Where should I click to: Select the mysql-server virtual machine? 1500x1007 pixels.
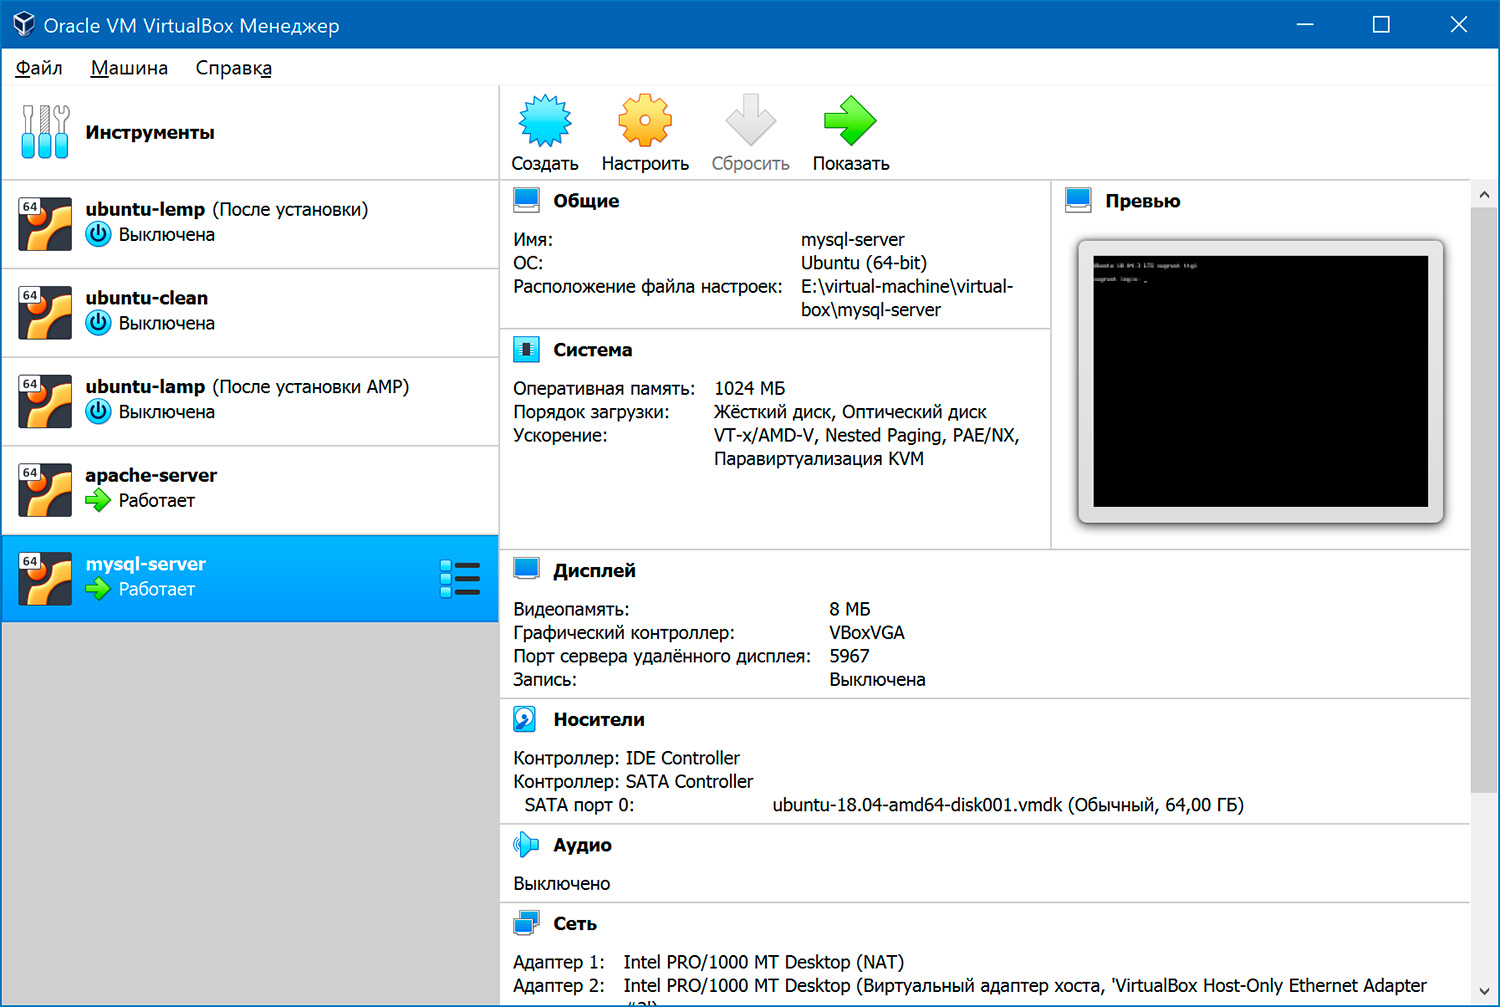point(250,578)
